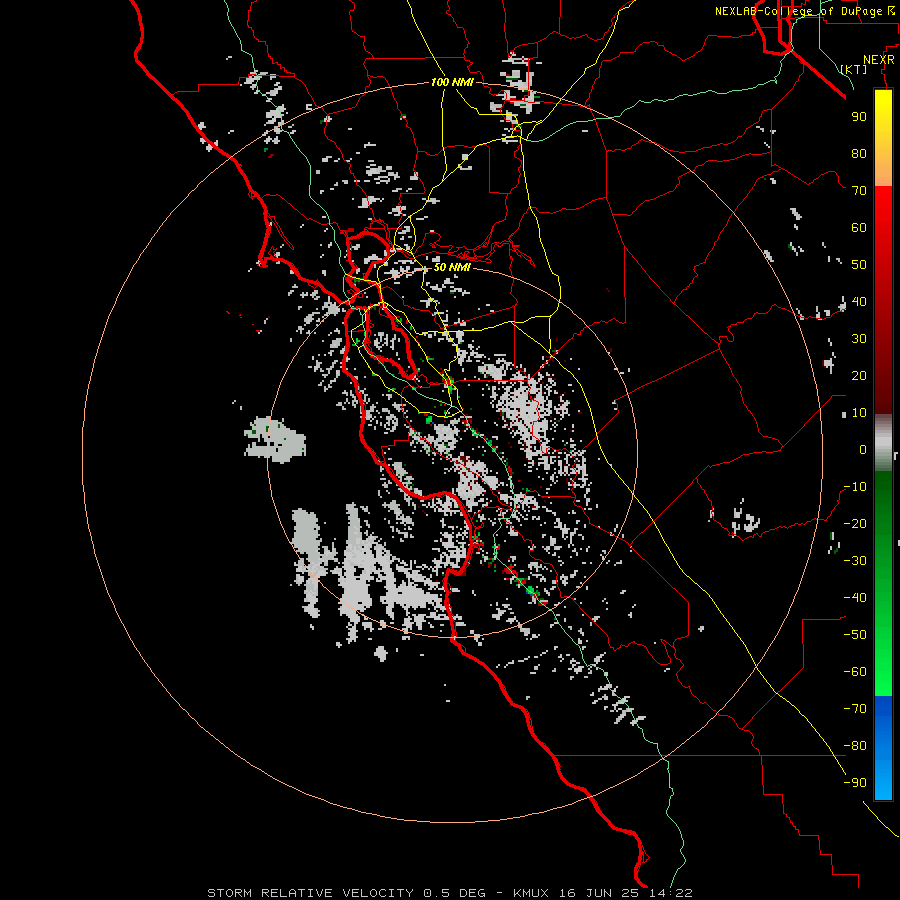Click the -70 scale label
Viewport: 900px width, 900px height.
(855, 709)
